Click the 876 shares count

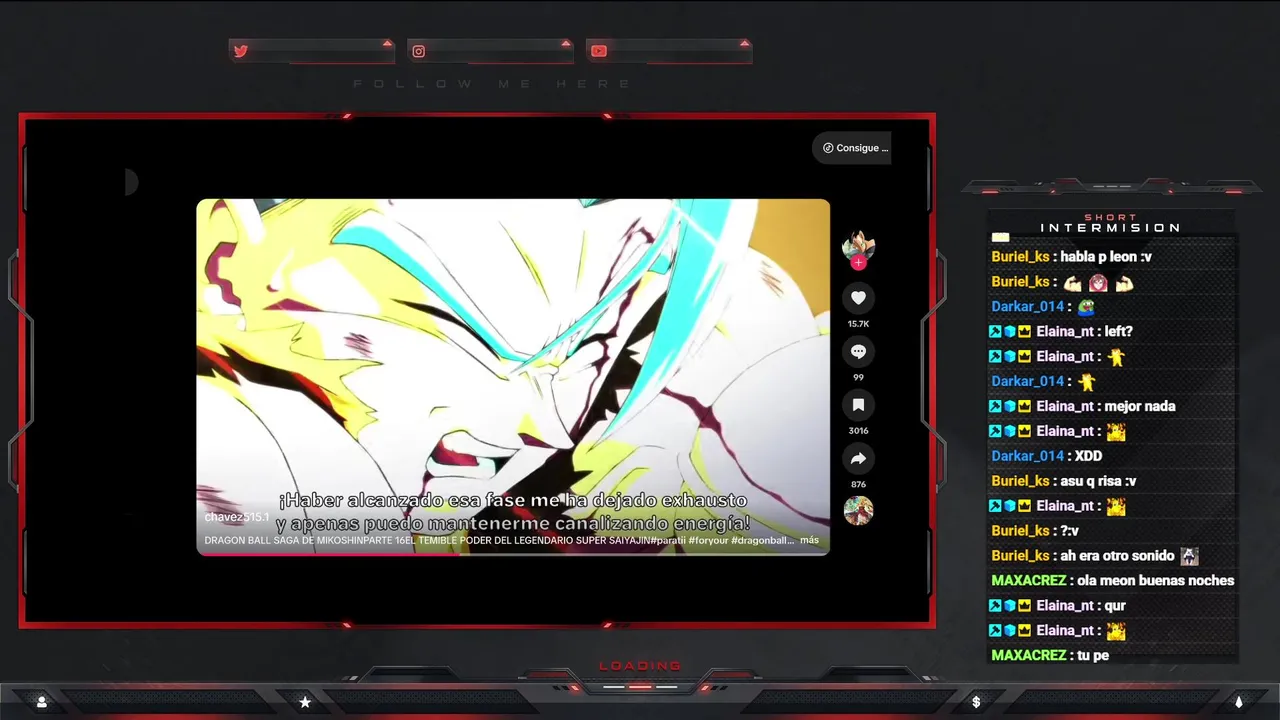coord(858,484)
